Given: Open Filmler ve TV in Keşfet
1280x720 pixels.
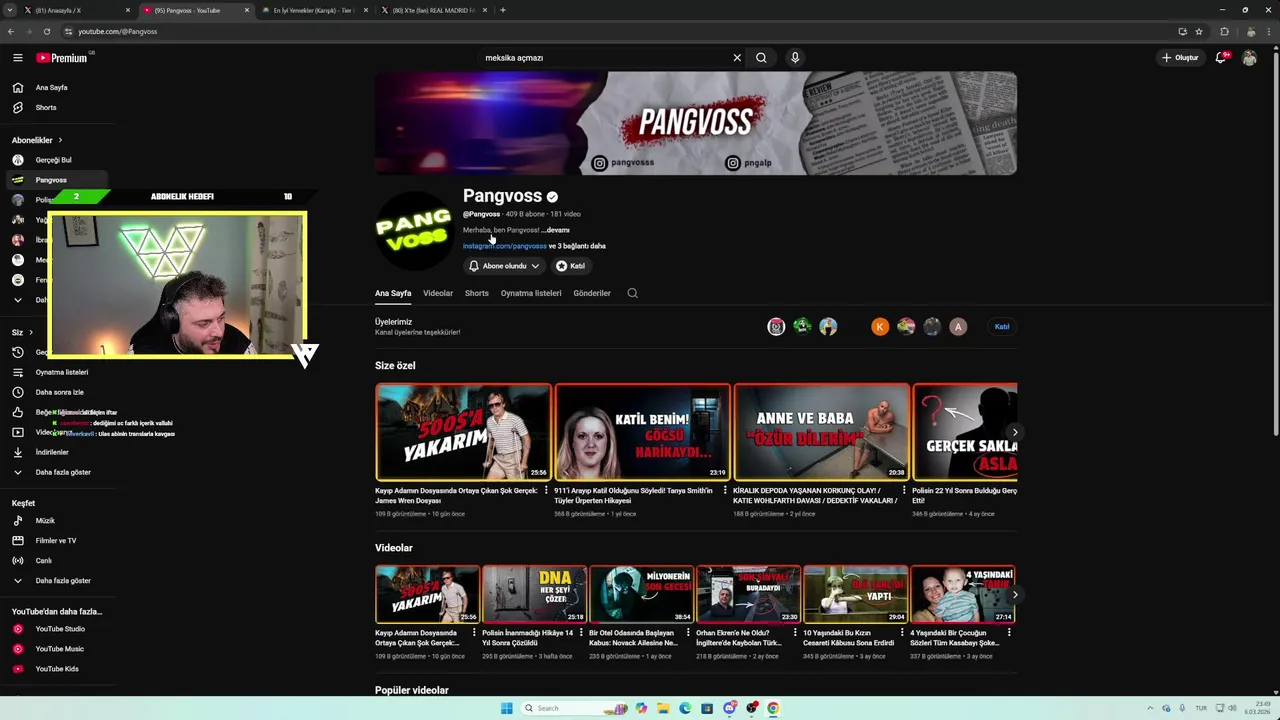Looking at the screenshot, I should tap(56, 541).
